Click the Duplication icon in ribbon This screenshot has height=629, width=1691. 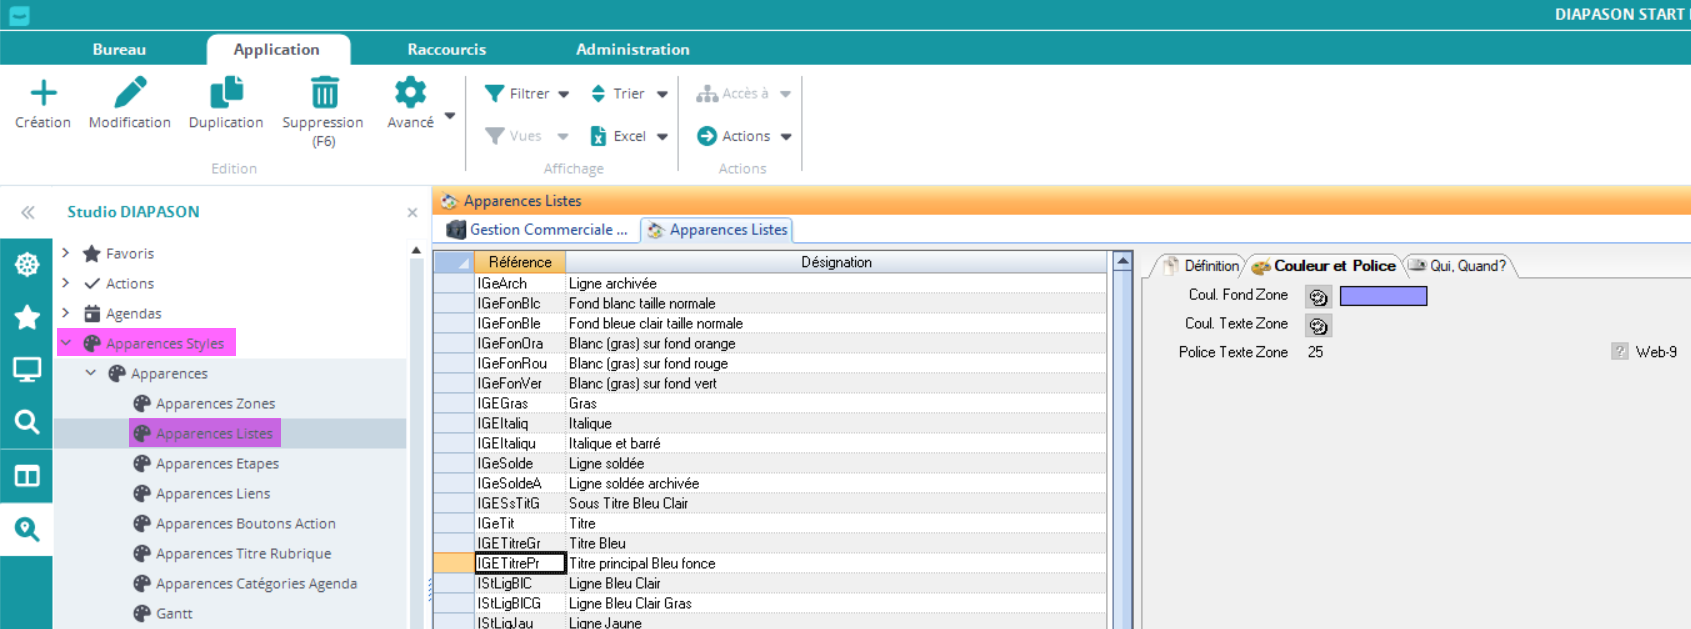point(226,94)
